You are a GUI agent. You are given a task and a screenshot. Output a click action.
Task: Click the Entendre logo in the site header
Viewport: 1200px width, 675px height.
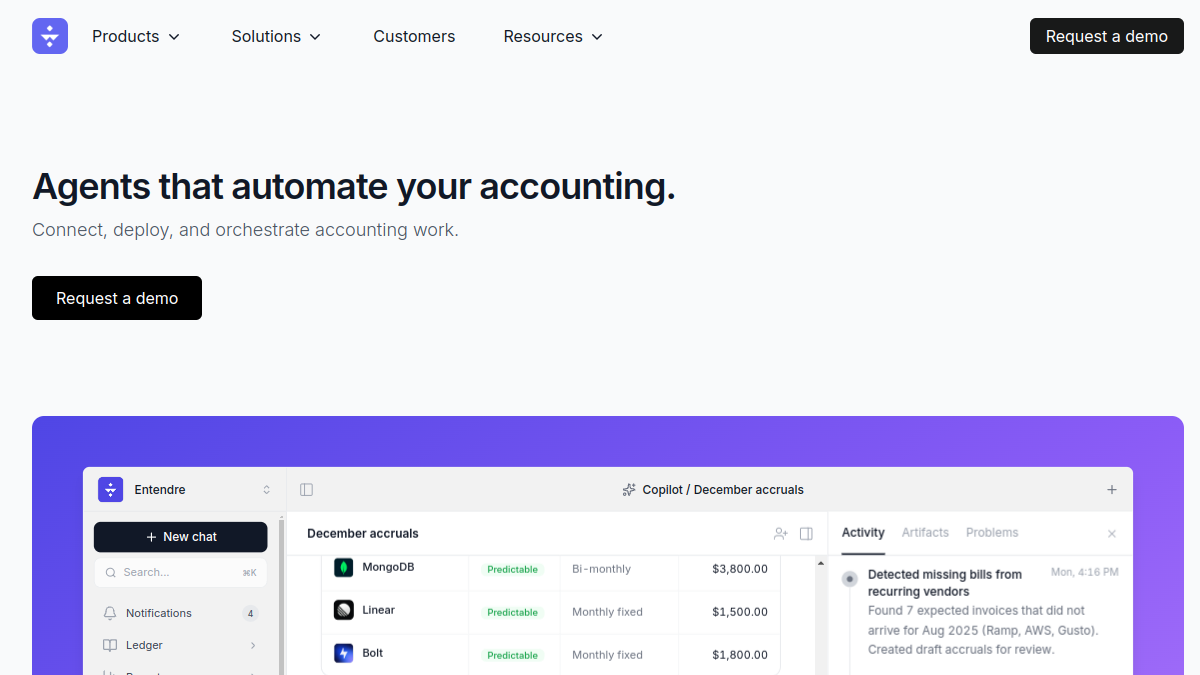[x=50, y=36]
